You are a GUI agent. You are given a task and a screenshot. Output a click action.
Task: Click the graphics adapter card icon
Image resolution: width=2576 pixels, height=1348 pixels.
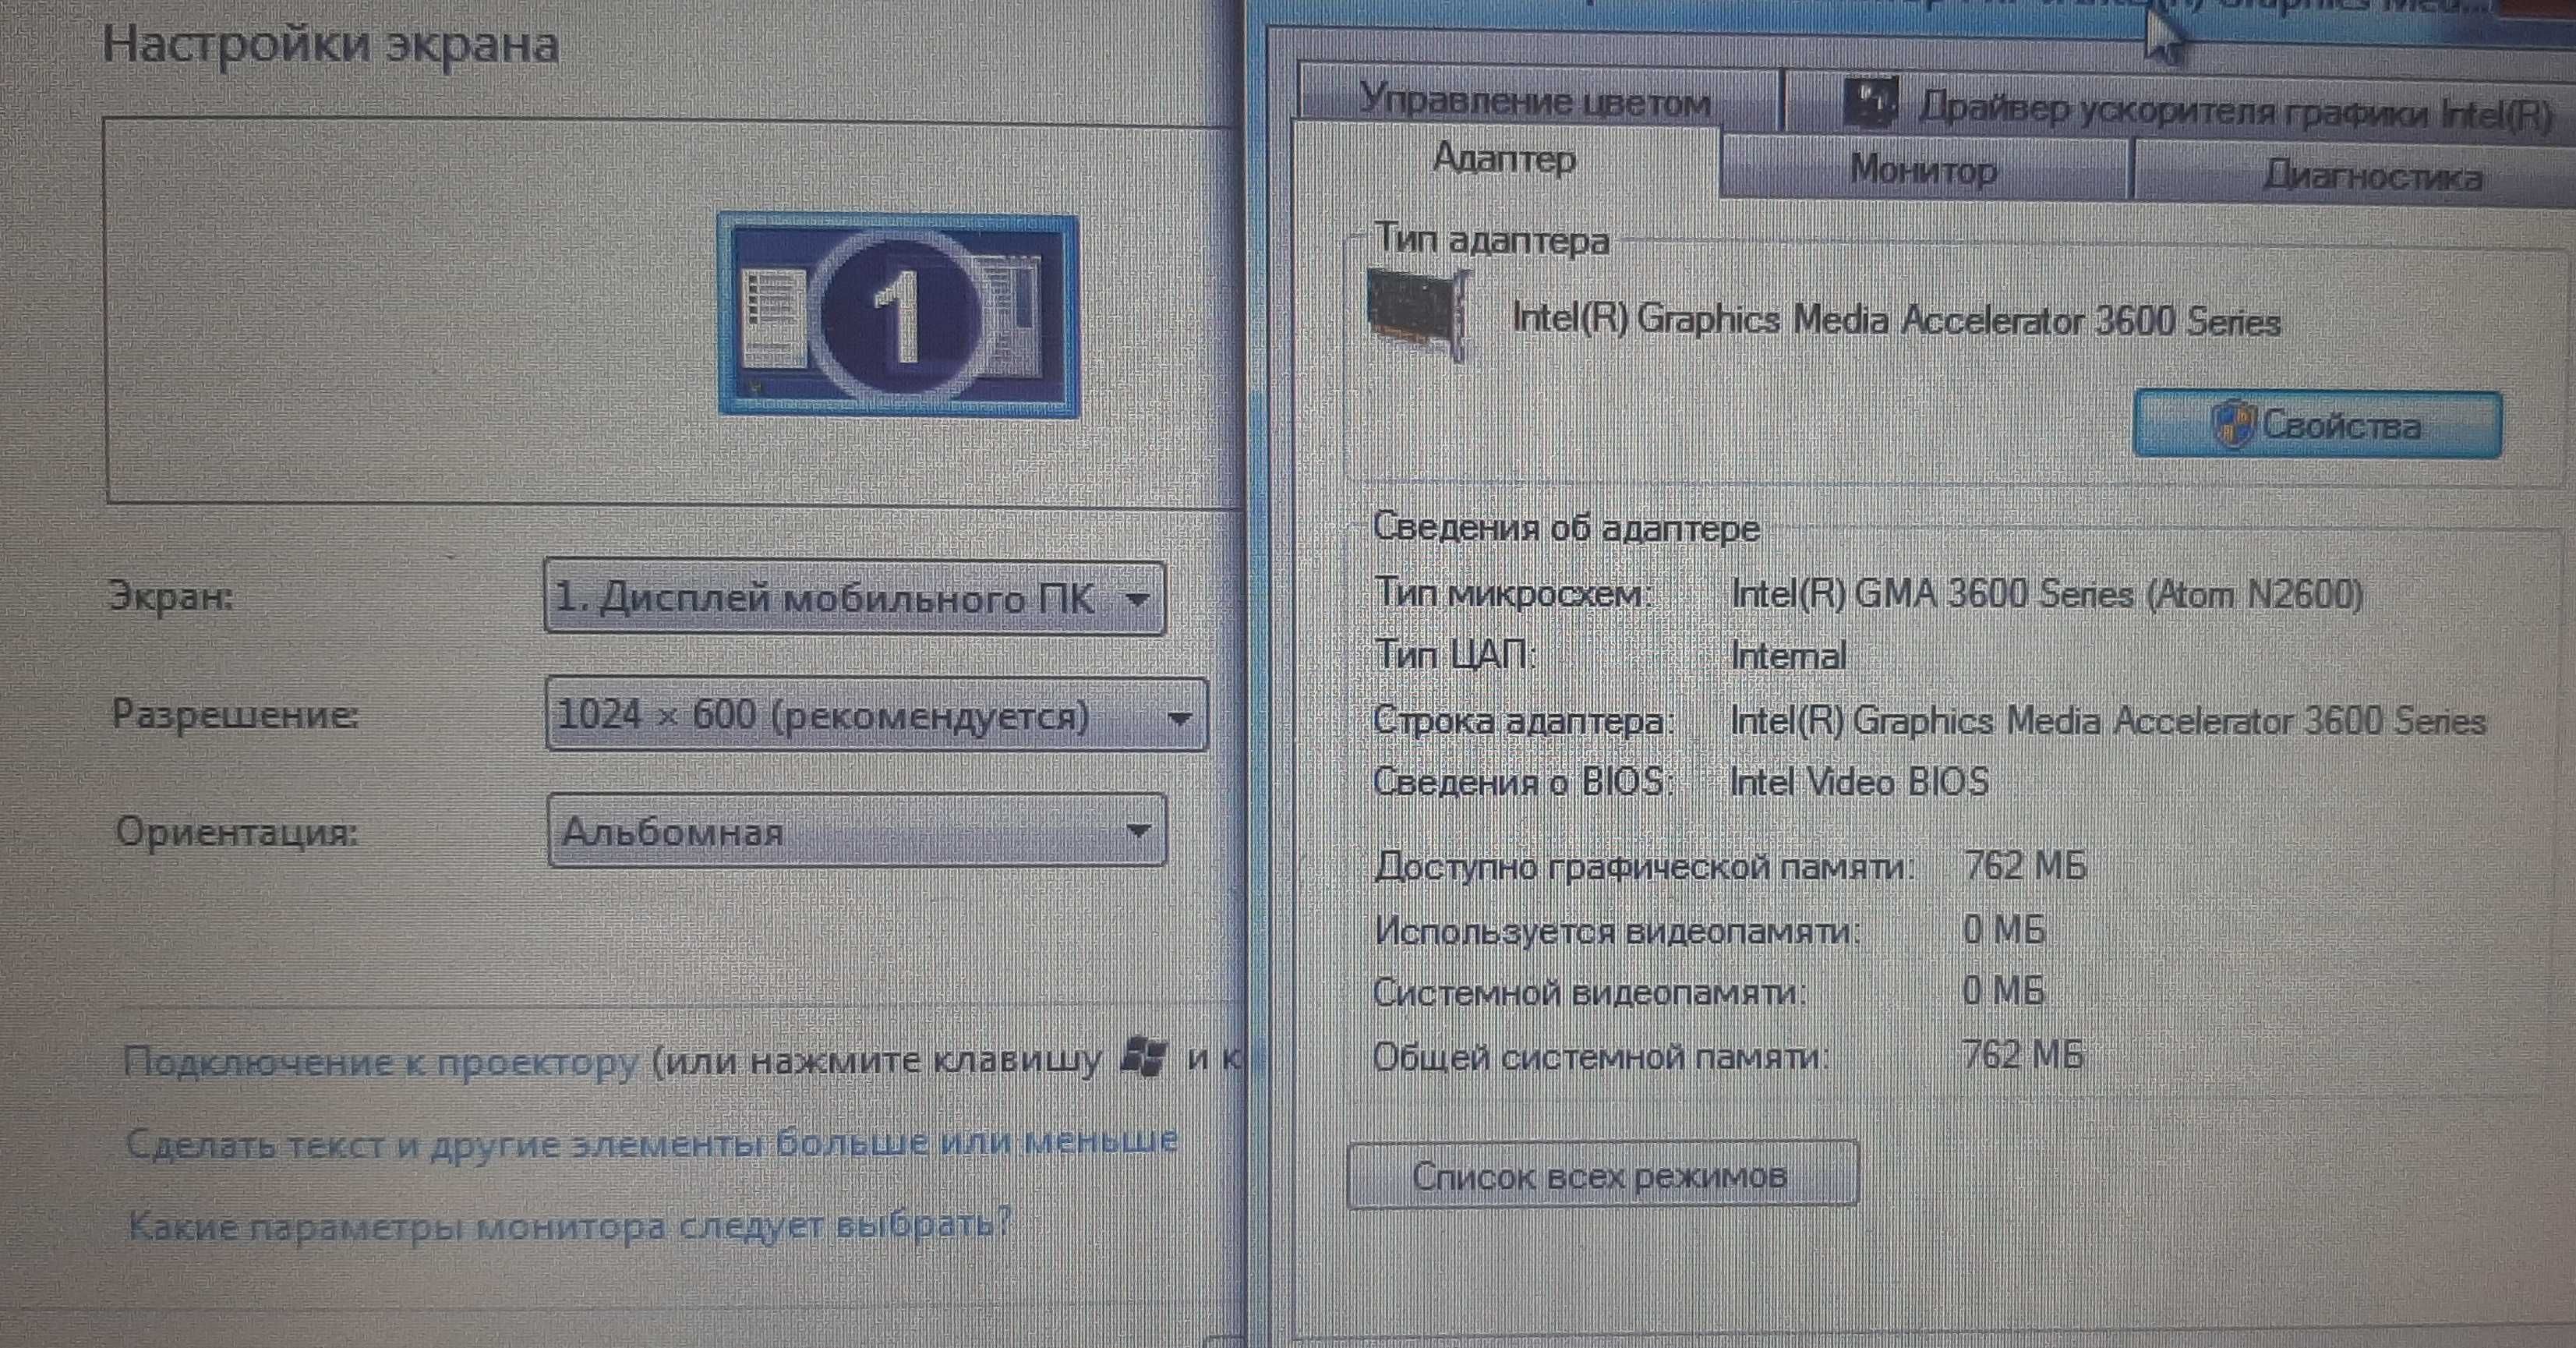click(1419, 314)
